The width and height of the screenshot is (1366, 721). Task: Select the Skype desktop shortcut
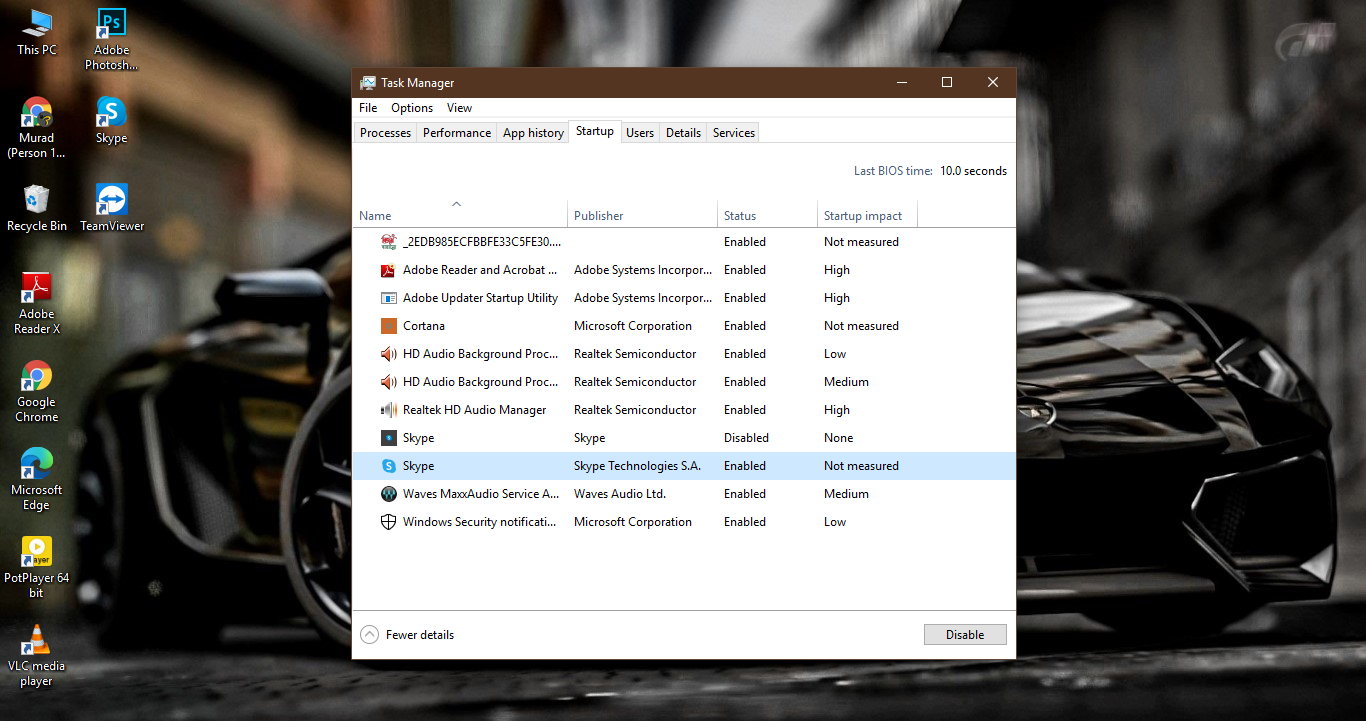[x=111, y=120]
